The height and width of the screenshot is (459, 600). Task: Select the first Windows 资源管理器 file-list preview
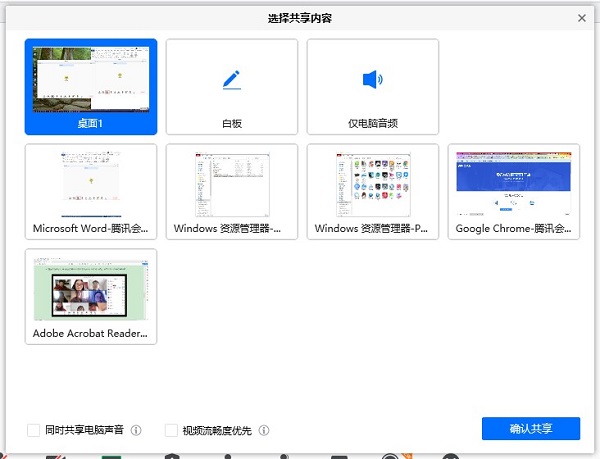[x=232, y=182]
